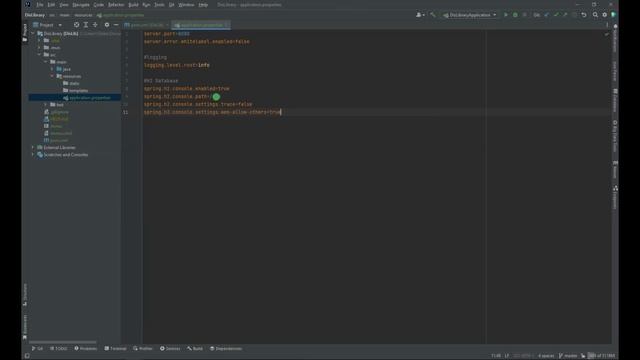The height and width of the screenshot is (360, 640).
Task: Open the Run menu
Action: (x=146, y=5)
